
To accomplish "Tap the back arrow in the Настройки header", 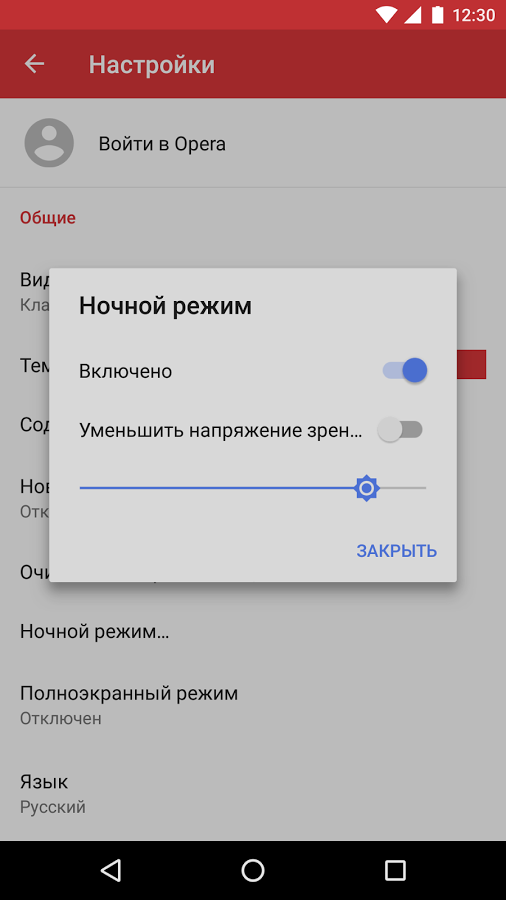I will [x=34, y=64].
